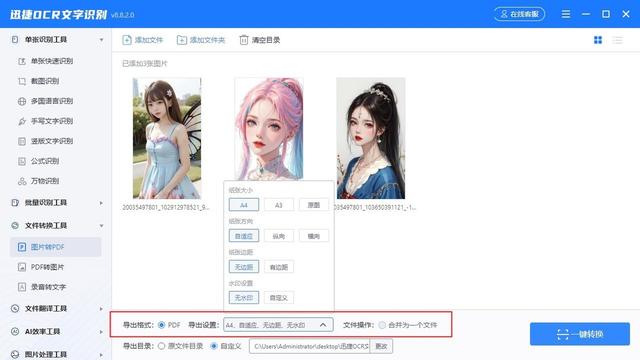640x360 pixels.
Task: Expand the 批量识别工具 section
Action: pos(101,203)
